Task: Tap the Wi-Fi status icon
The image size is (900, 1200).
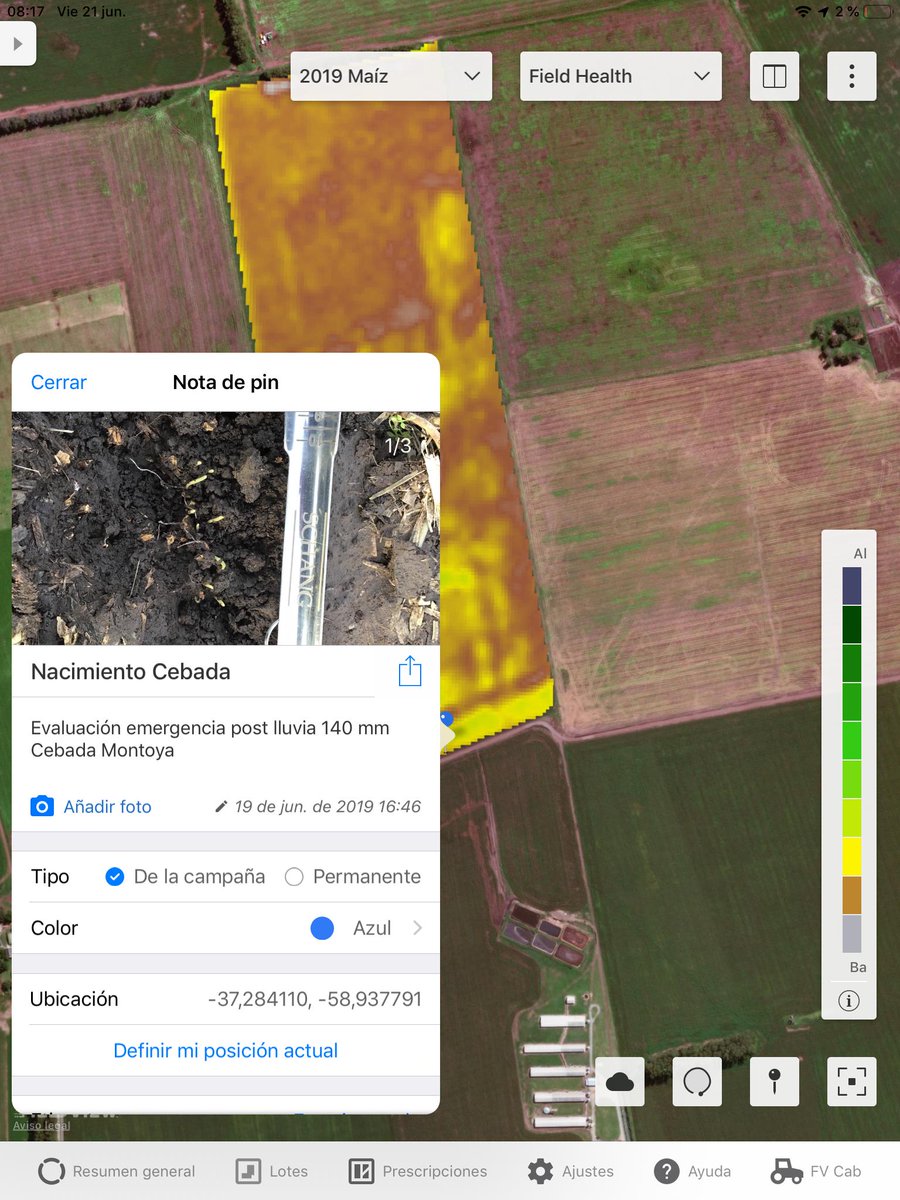Action: [803, 11]
